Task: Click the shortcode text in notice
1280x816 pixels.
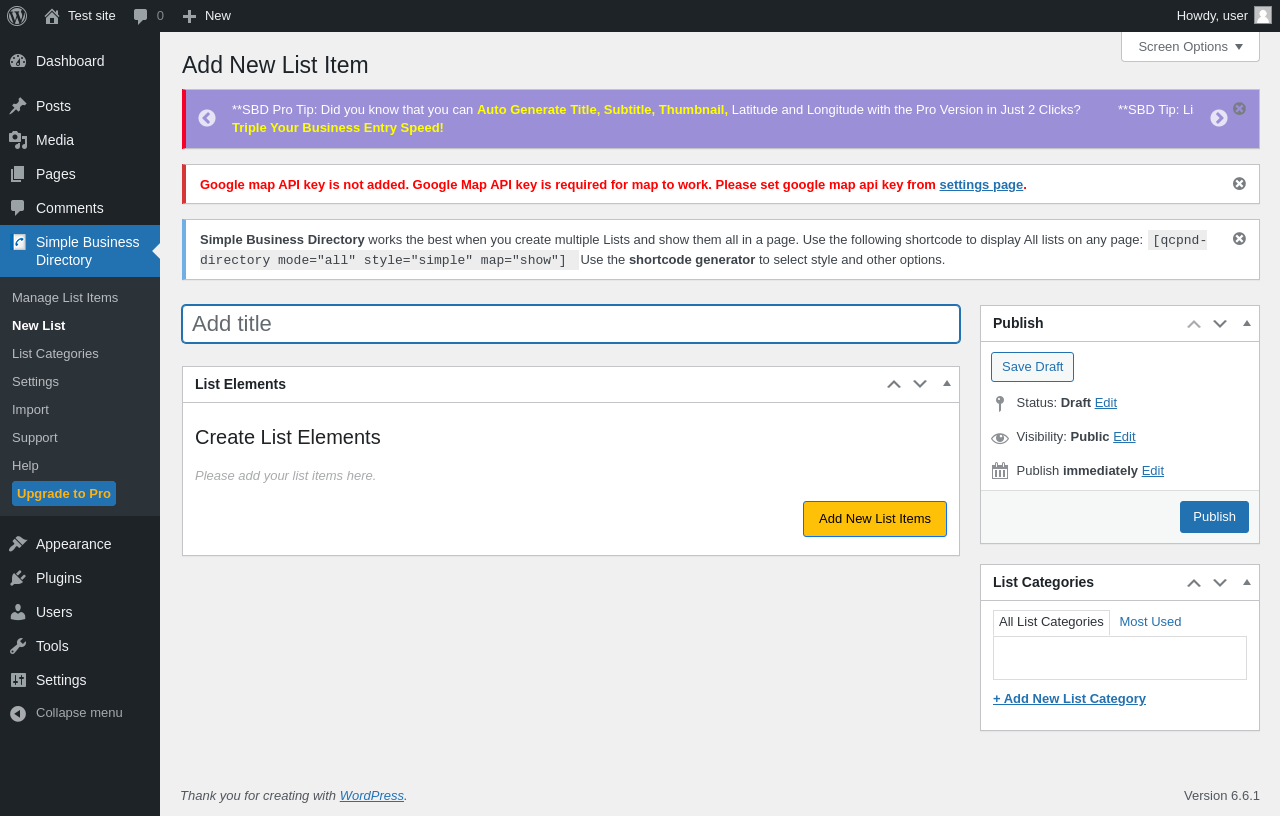Action: [703, 250]
